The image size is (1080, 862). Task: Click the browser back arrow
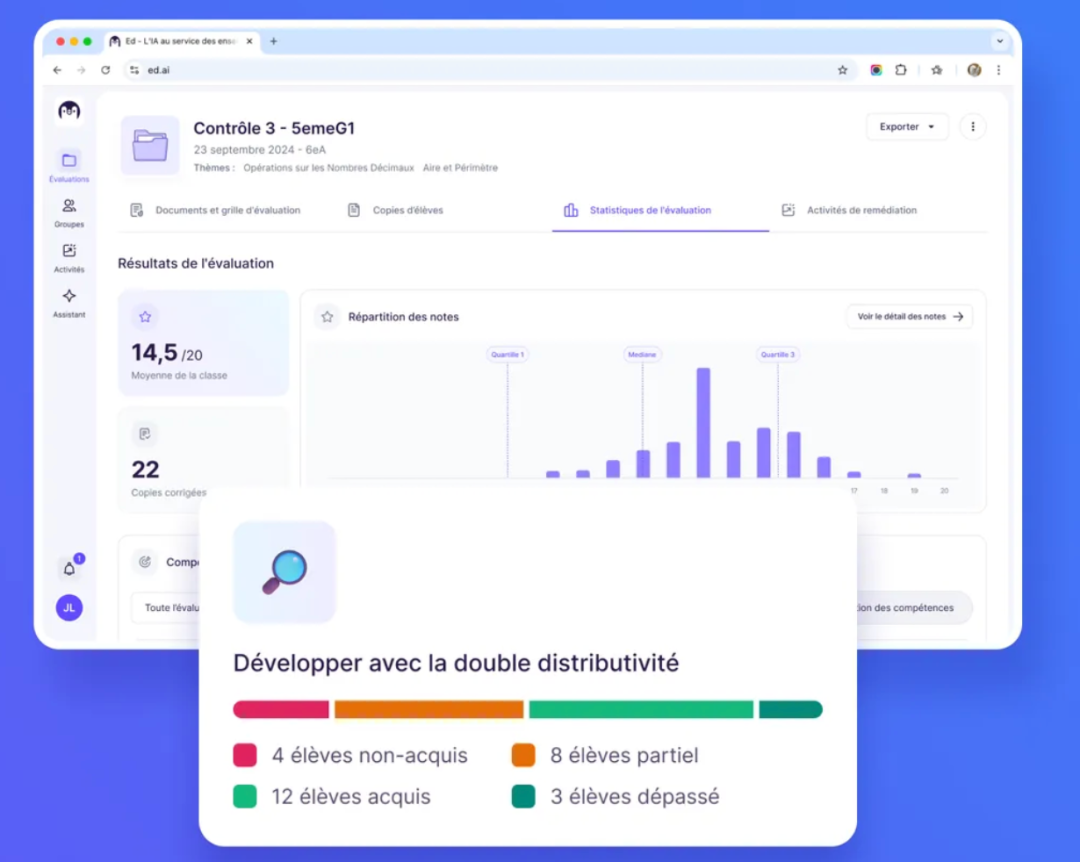(x=57, y=70)
